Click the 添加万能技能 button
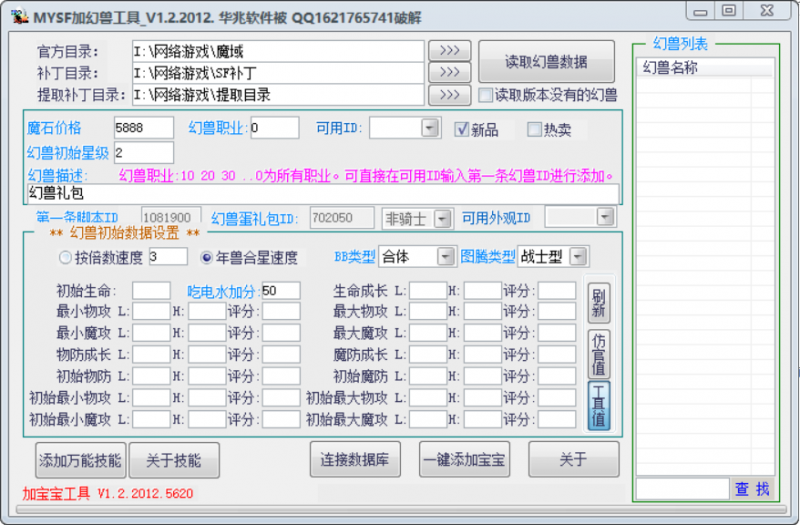 81,460
